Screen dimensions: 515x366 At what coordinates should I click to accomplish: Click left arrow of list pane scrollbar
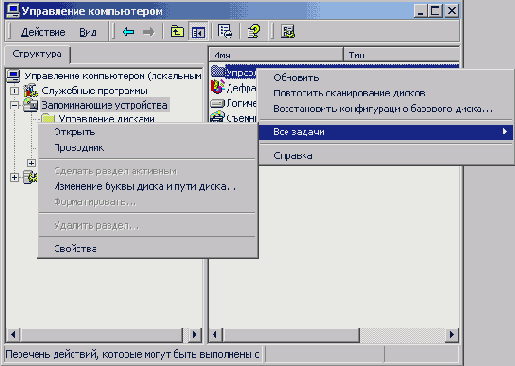[215, 334]
